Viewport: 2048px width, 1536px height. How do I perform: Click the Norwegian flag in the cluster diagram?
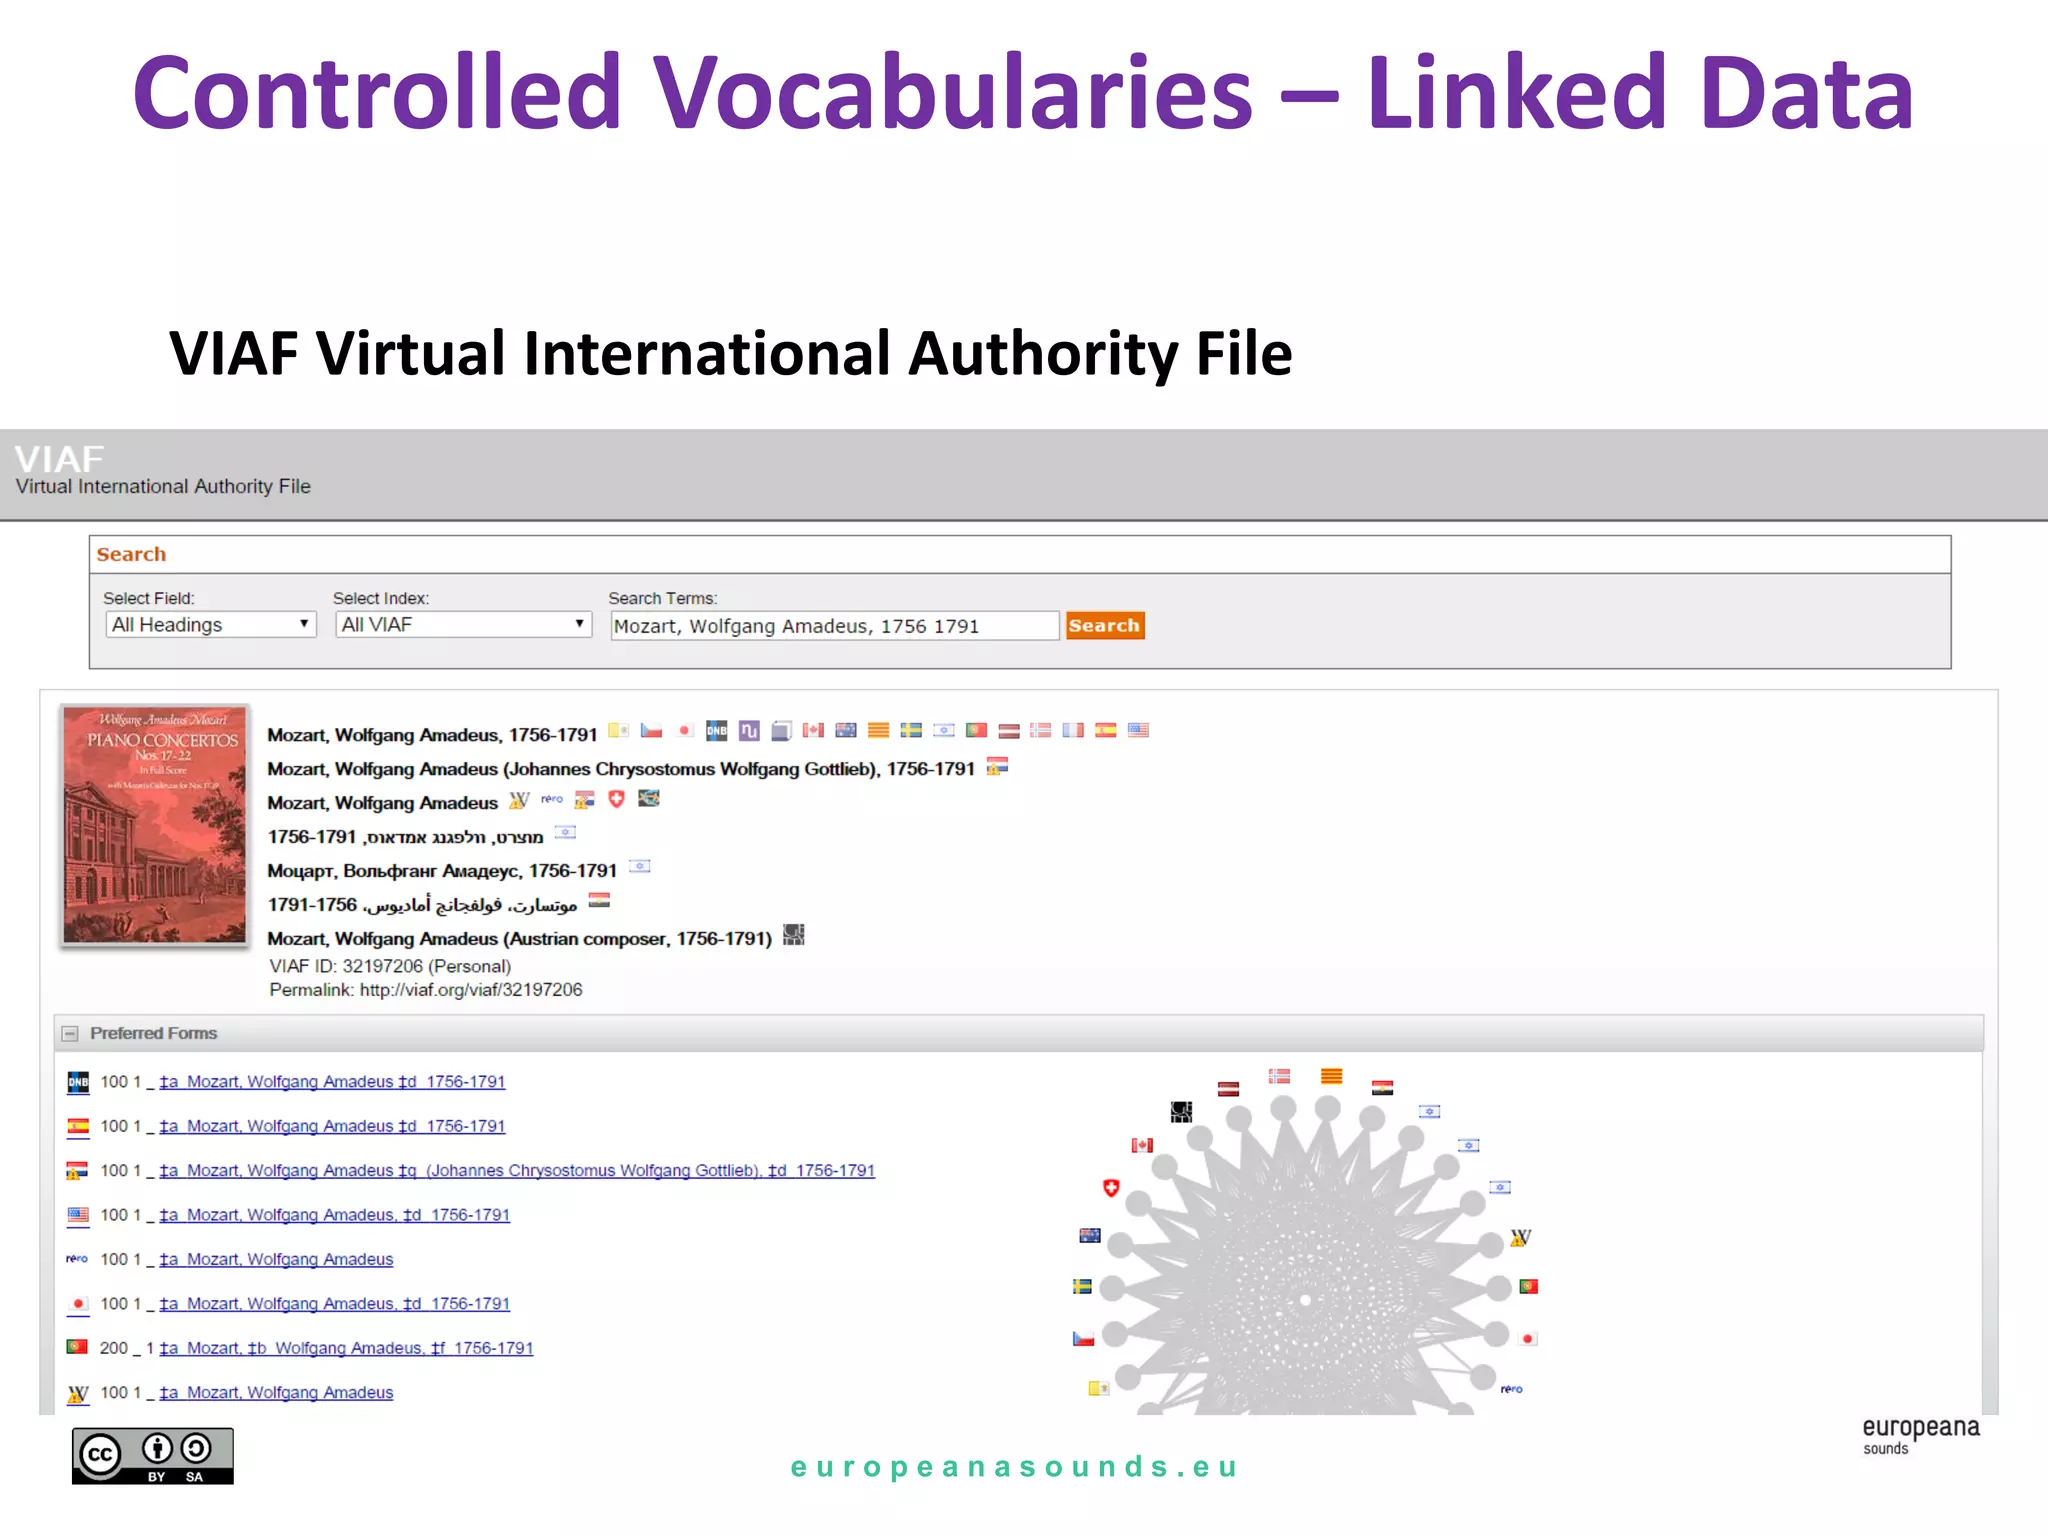[1279, 1077]
